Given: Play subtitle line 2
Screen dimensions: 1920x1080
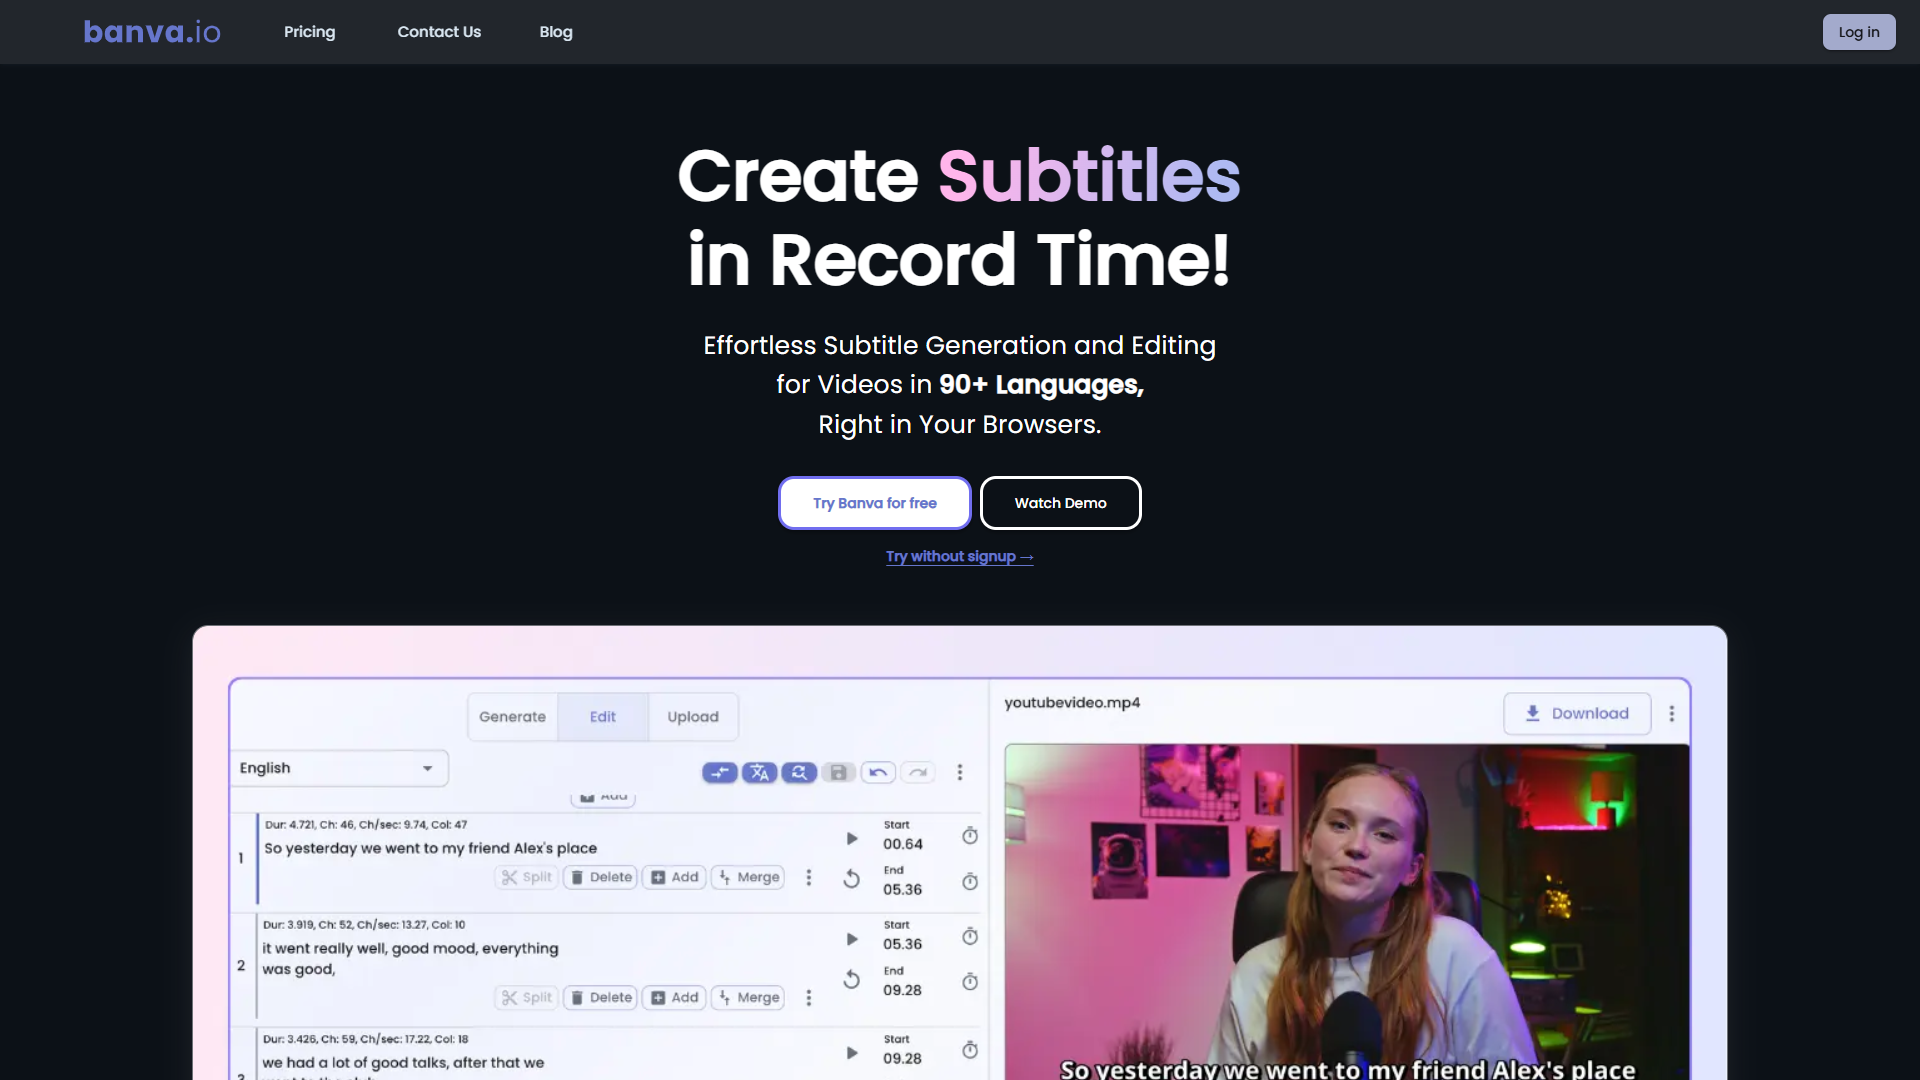Looking at the screenshot, I should pos(852,939).
